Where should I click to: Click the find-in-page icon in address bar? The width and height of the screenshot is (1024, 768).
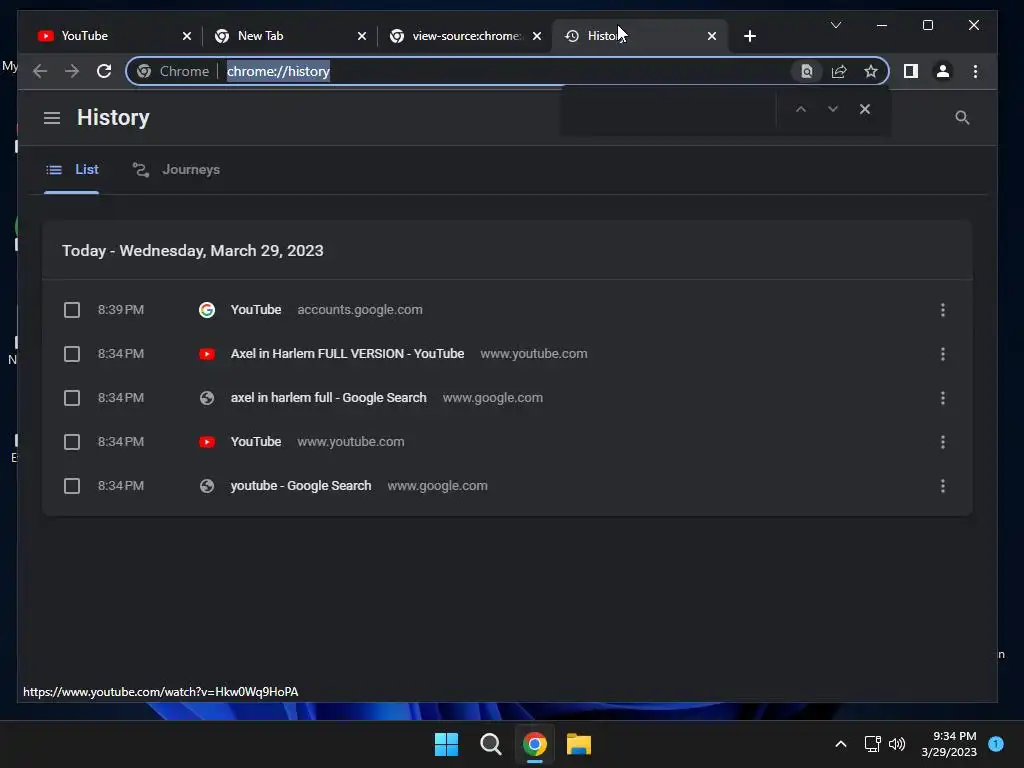coord(807,71)
